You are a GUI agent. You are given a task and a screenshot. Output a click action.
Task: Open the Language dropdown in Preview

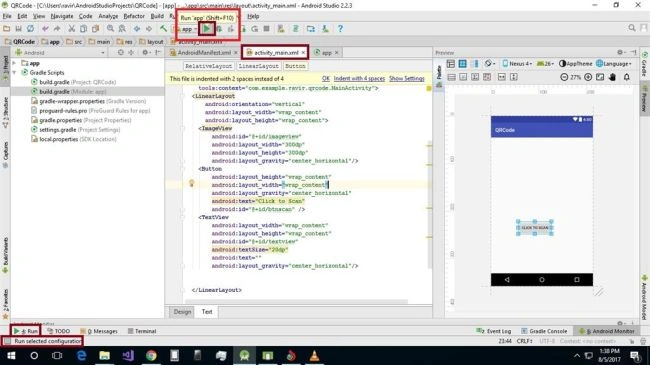coord(614,63)
